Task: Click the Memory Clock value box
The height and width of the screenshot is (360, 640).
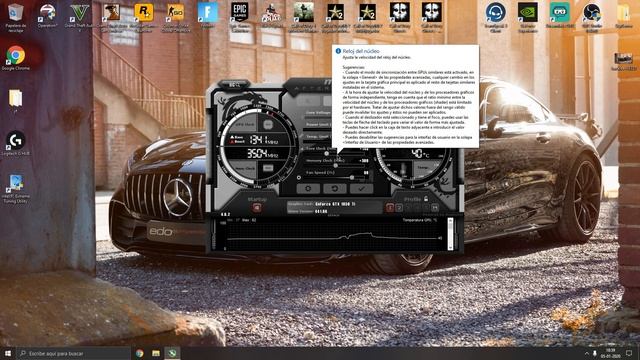Action: pos(364,161)
